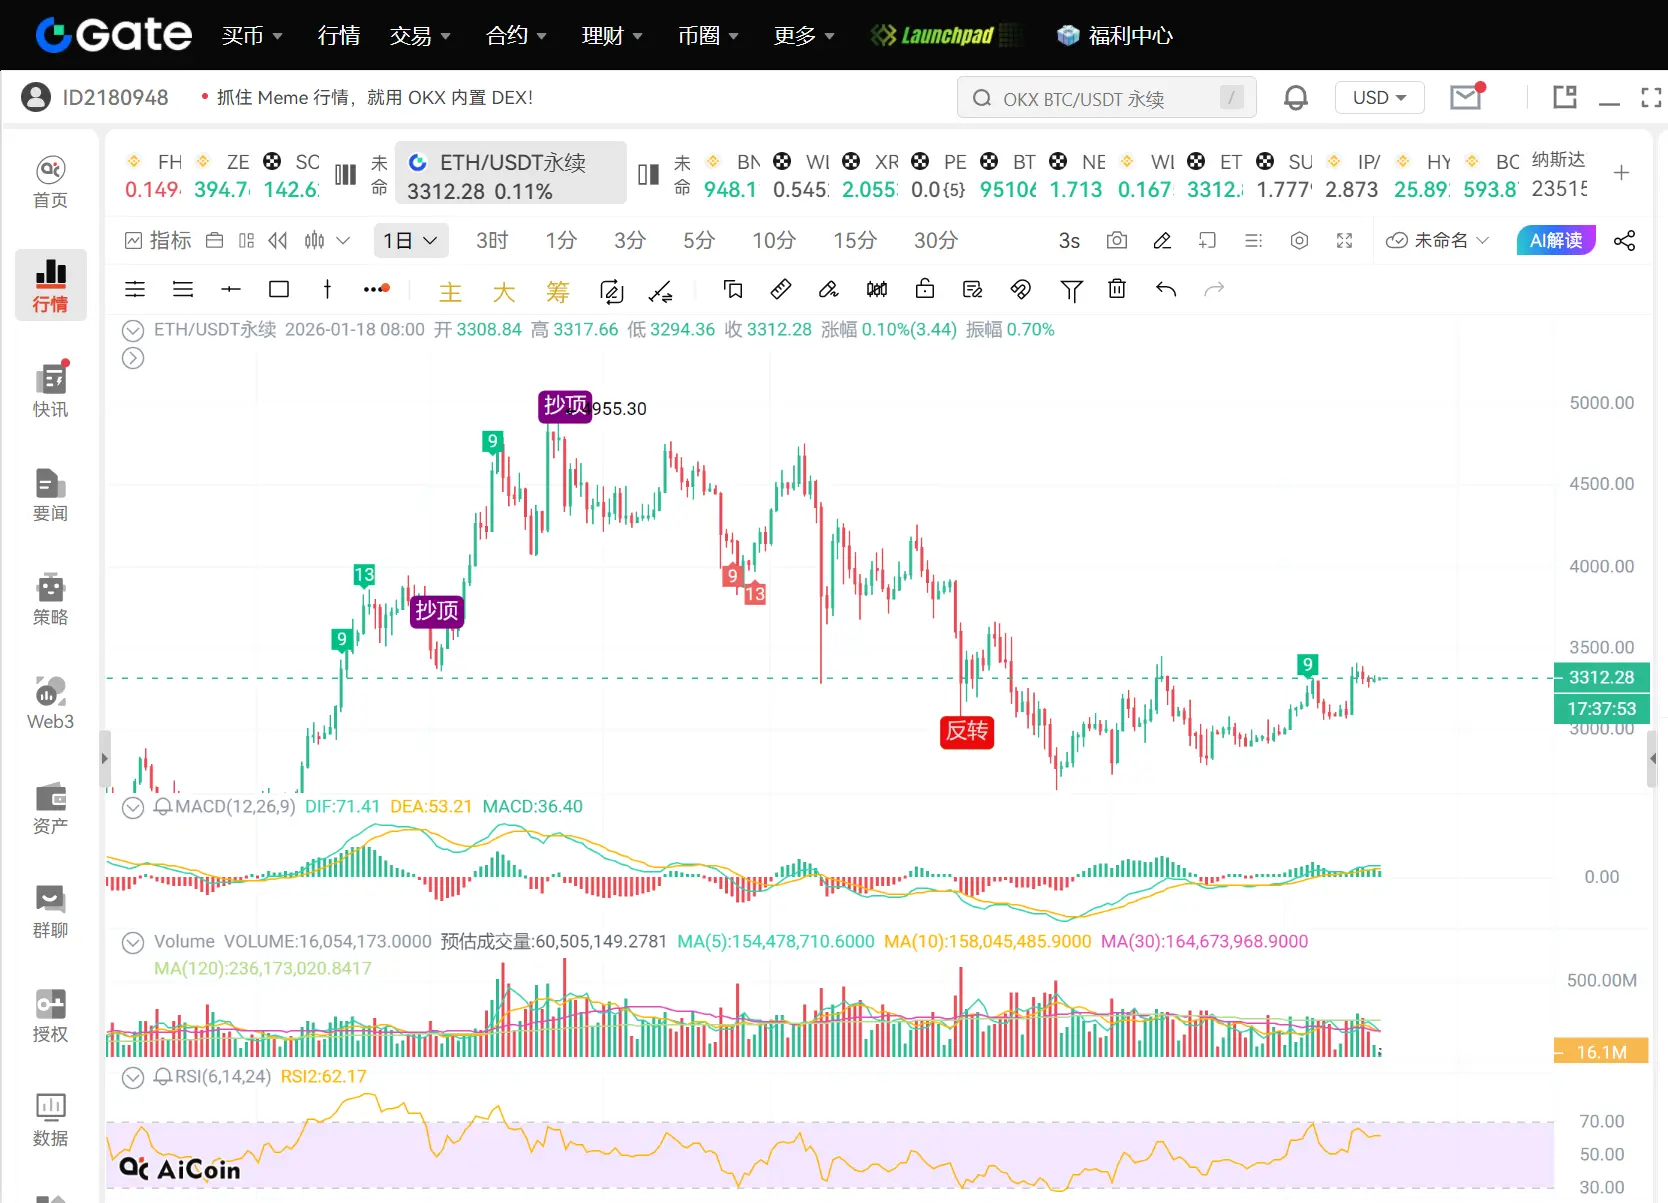1668x1203 pixels.
Task: Open 群聊 group chat in sidebar
Action: tap(50, 911)
